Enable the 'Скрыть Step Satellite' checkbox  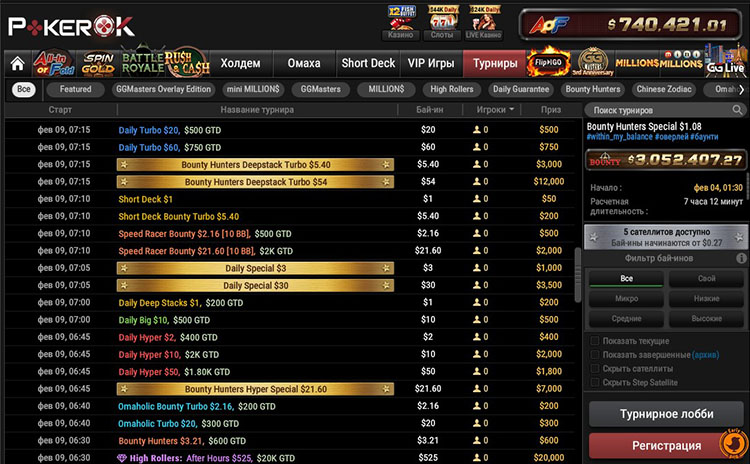(595, 383)
